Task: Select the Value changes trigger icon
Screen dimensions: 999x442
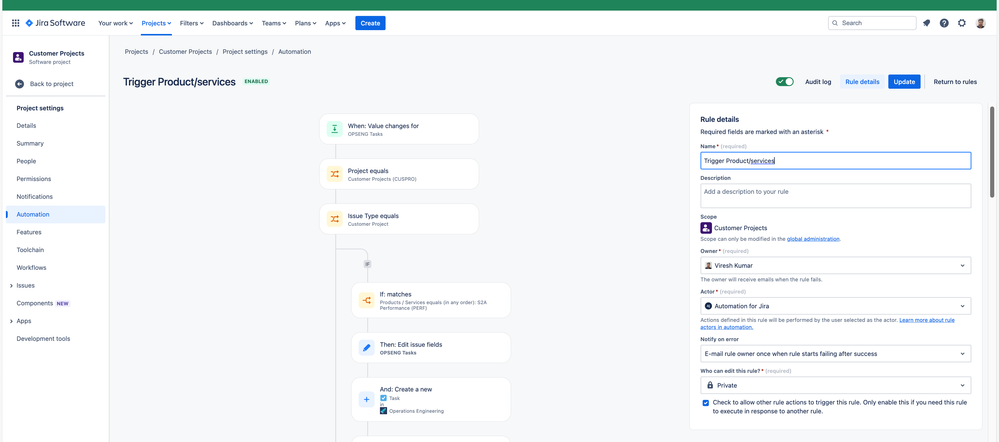Action: 334,129
